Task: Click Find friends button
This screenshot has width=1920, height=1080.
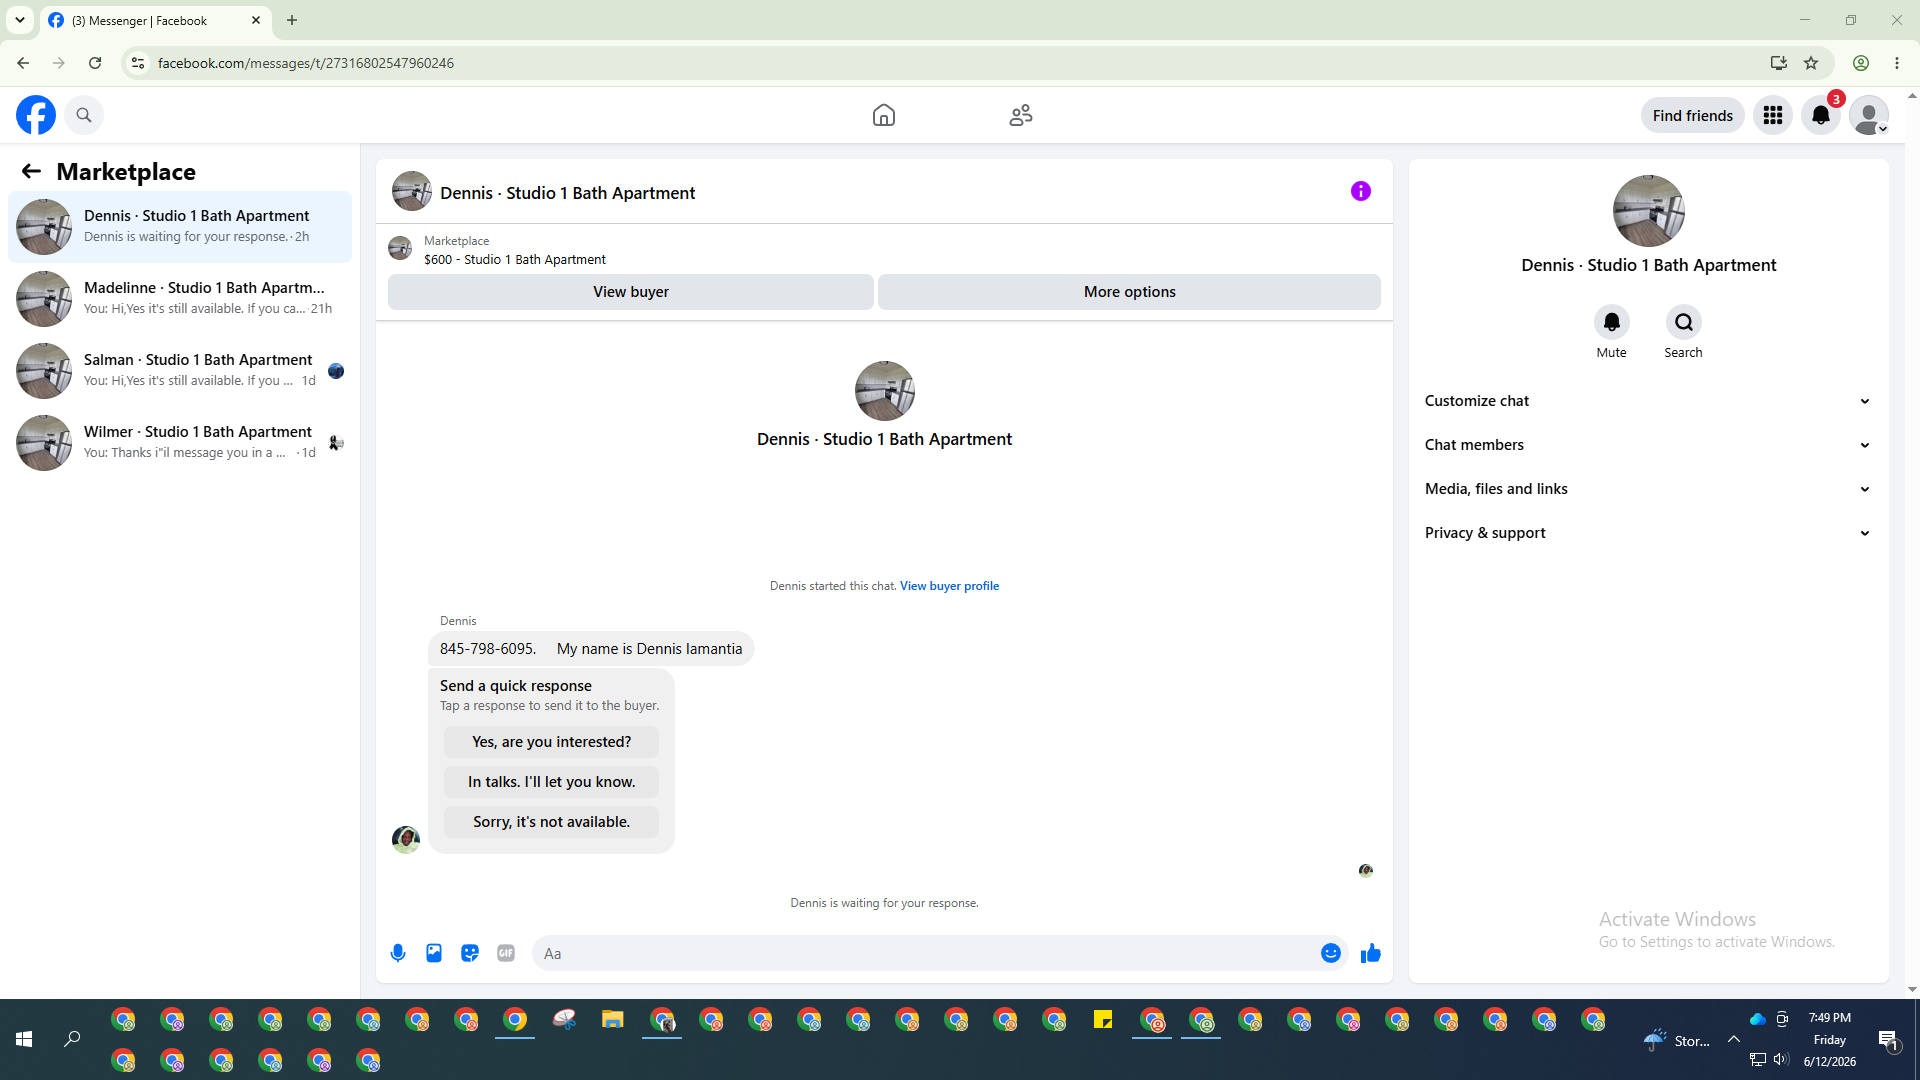Action: tap(1693, 115)
